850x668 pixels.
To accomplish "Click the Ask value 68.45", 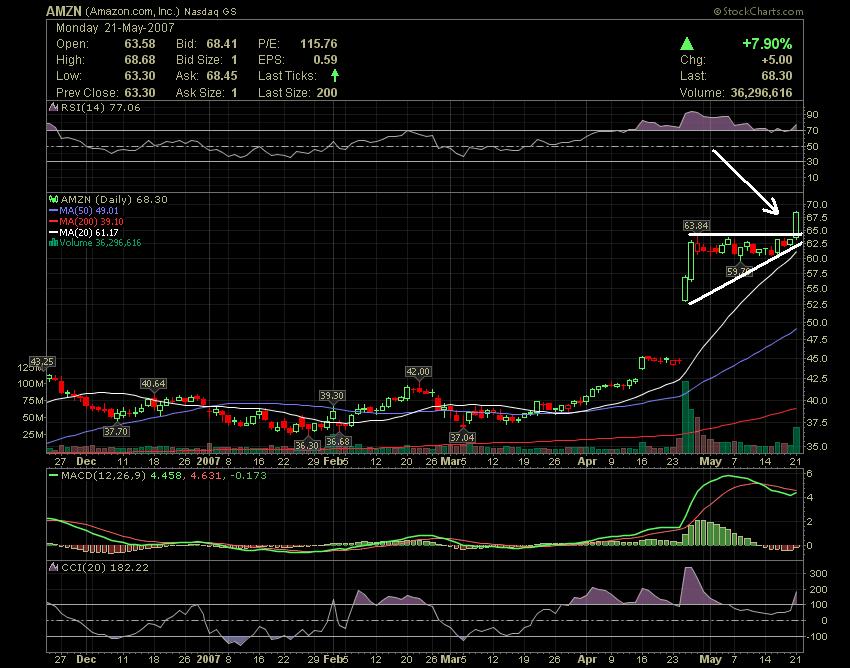I will pos(222,75).
